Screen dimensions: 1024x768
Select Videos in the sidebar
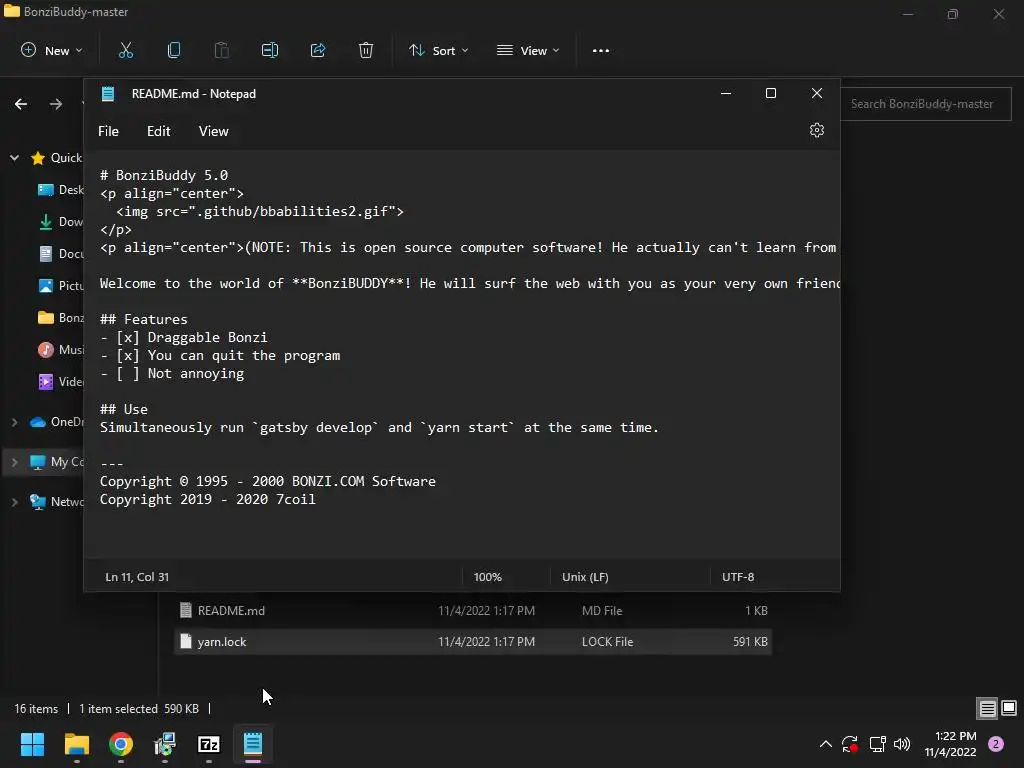point(61,382)
